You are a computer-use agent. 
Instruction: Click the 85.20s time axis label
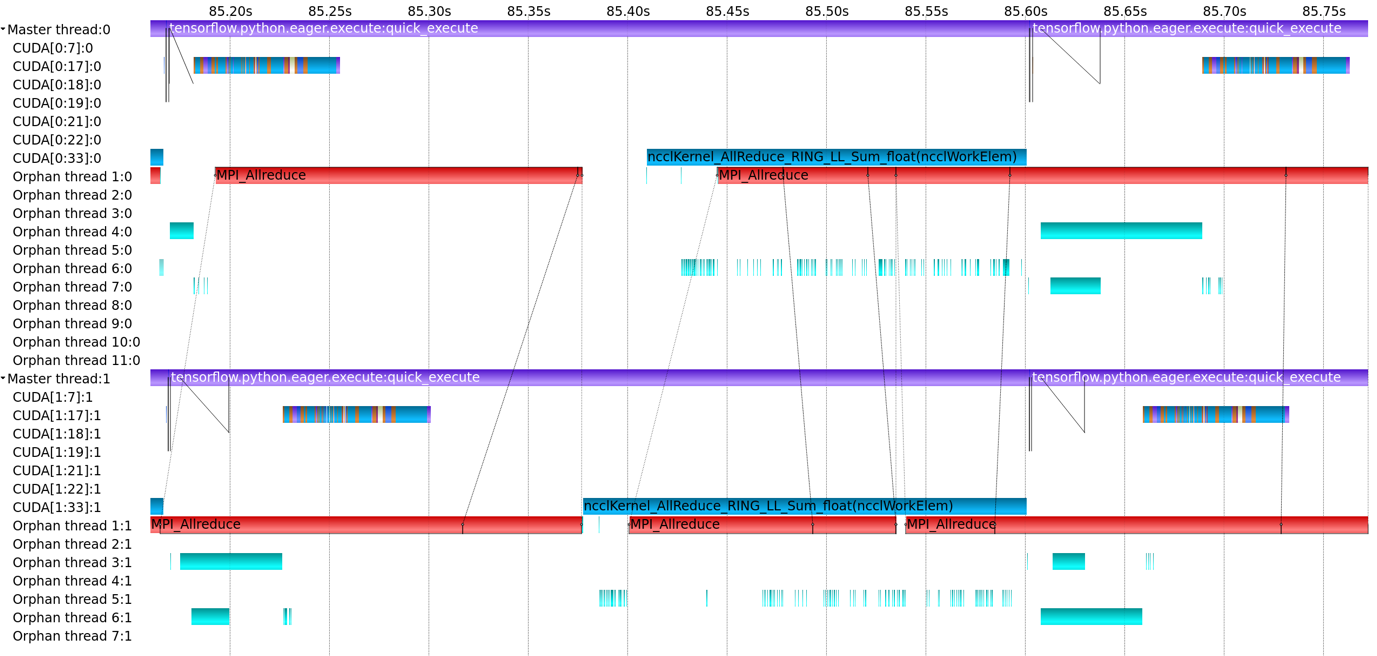230,11
